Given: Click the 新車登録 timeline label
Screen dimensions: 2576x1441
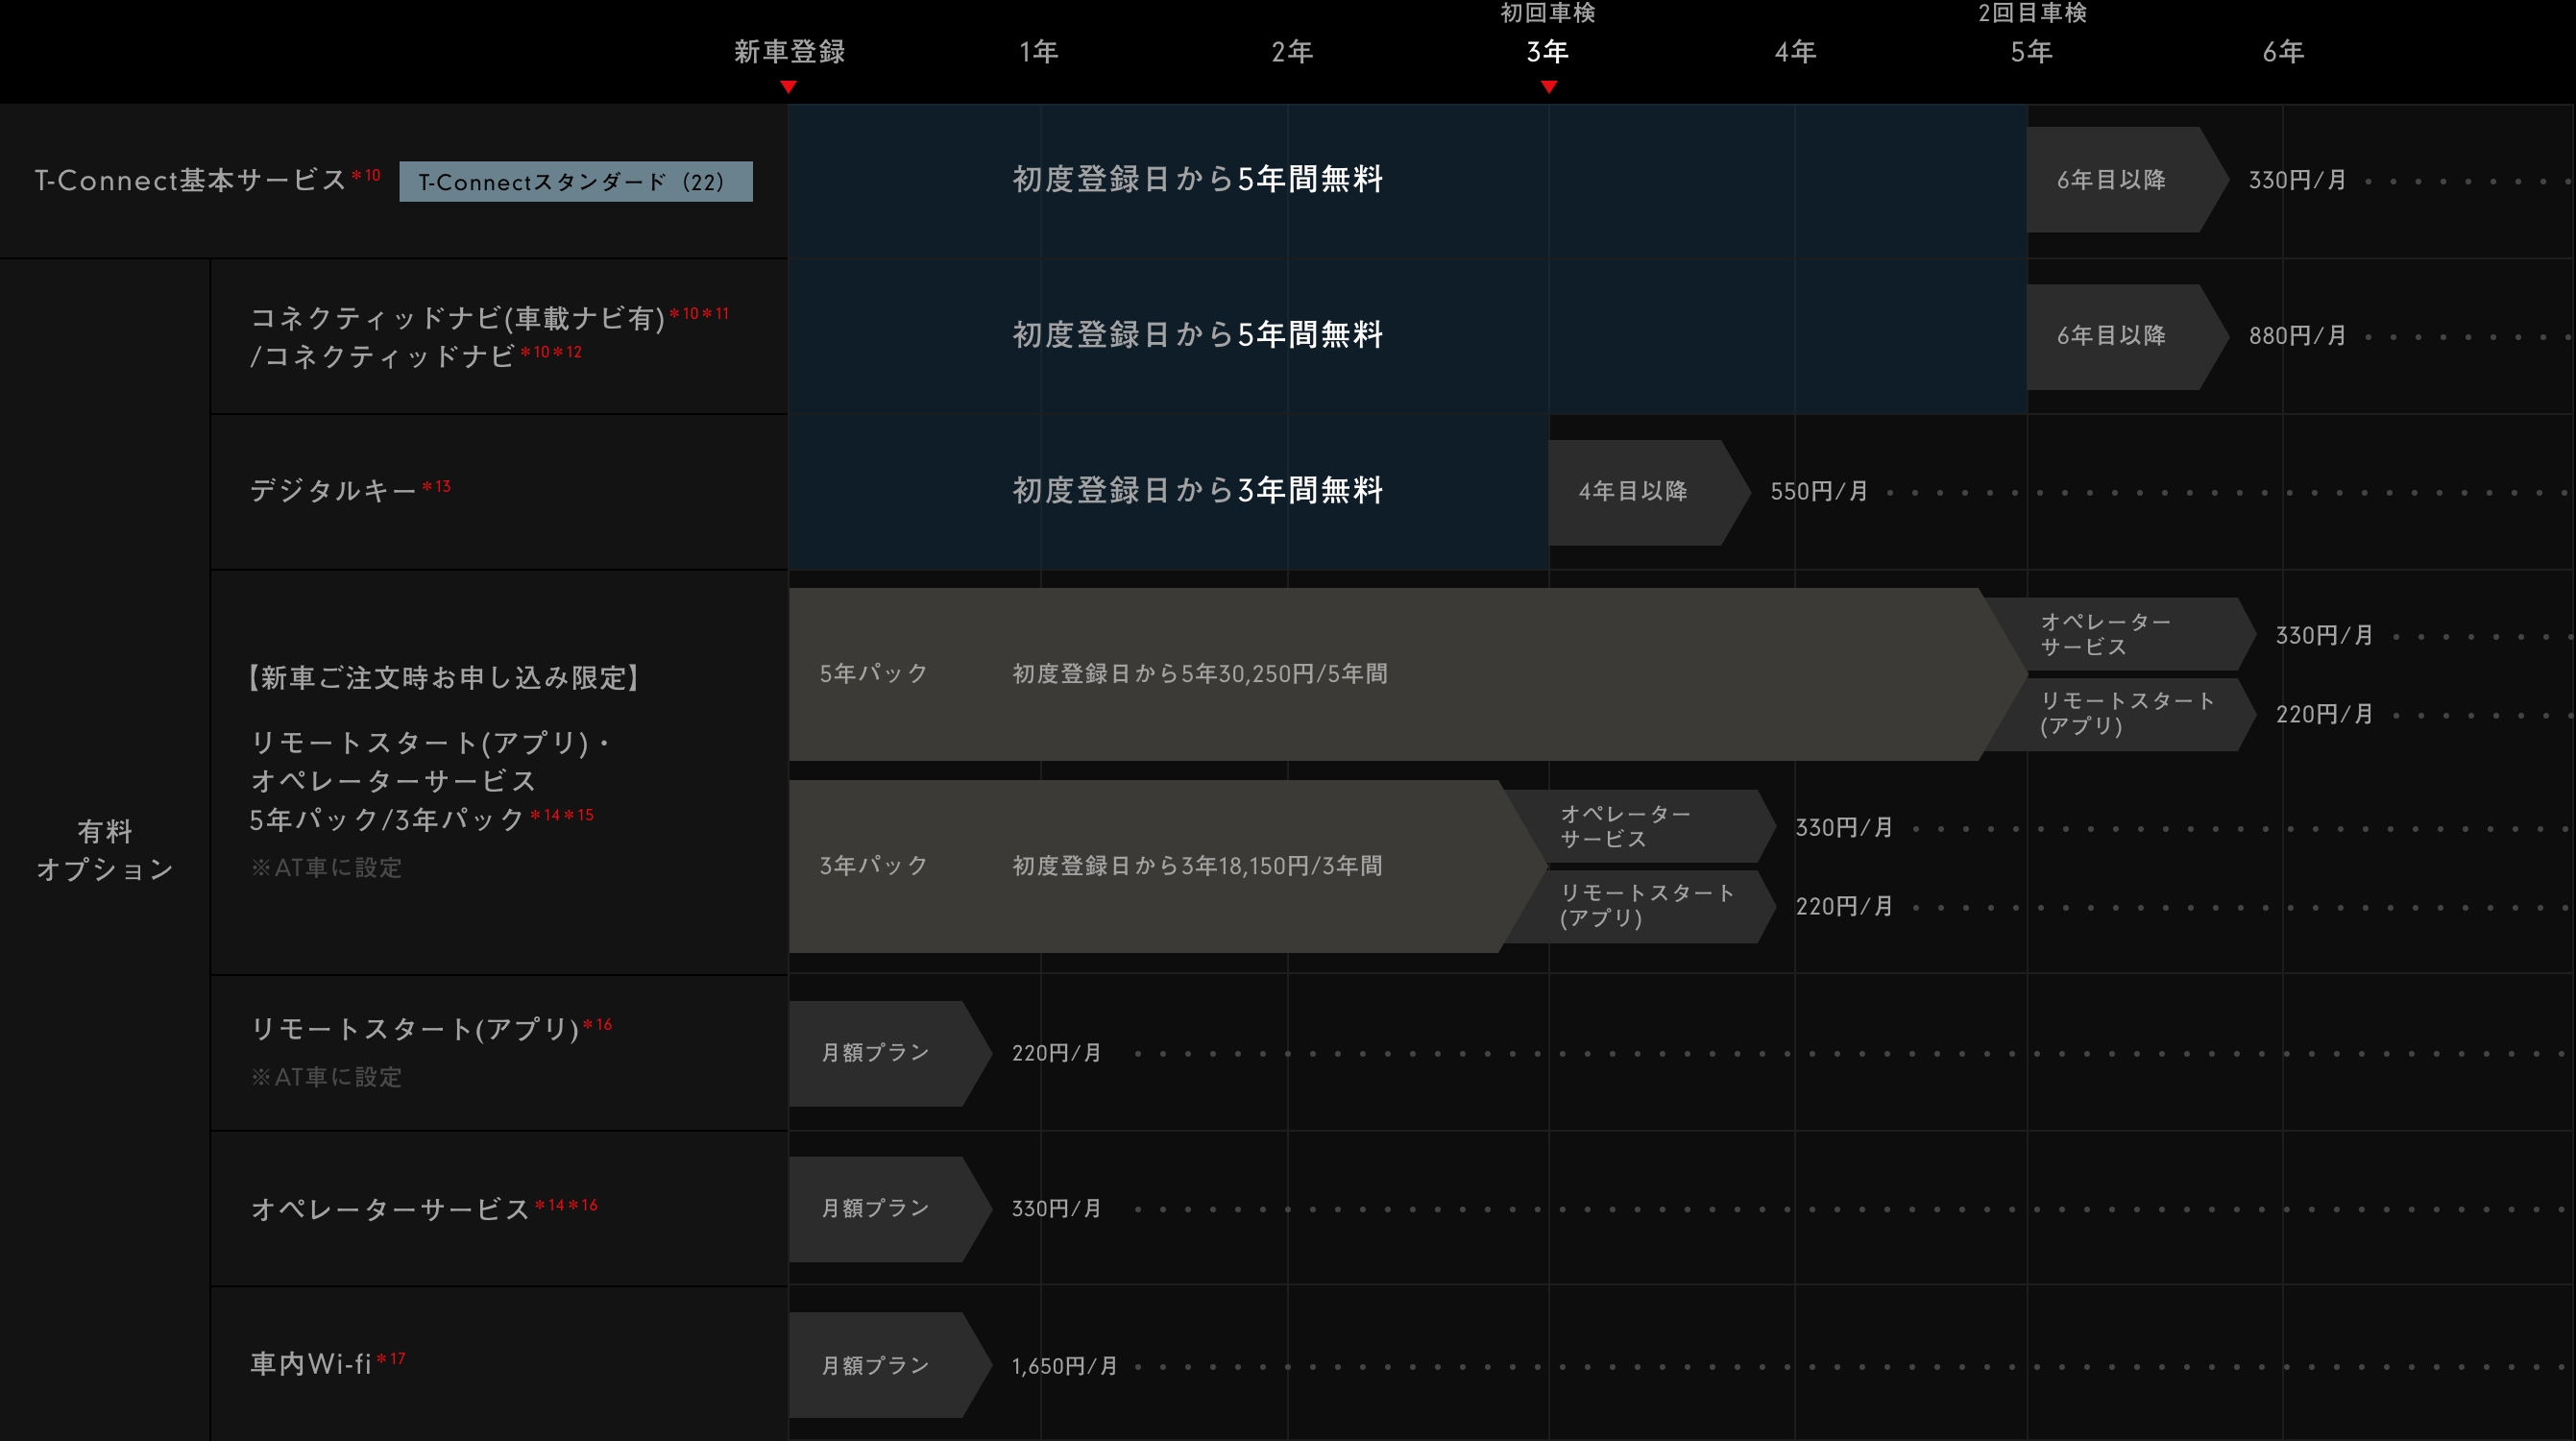Looking at the screenshot, I should (789, 52).
